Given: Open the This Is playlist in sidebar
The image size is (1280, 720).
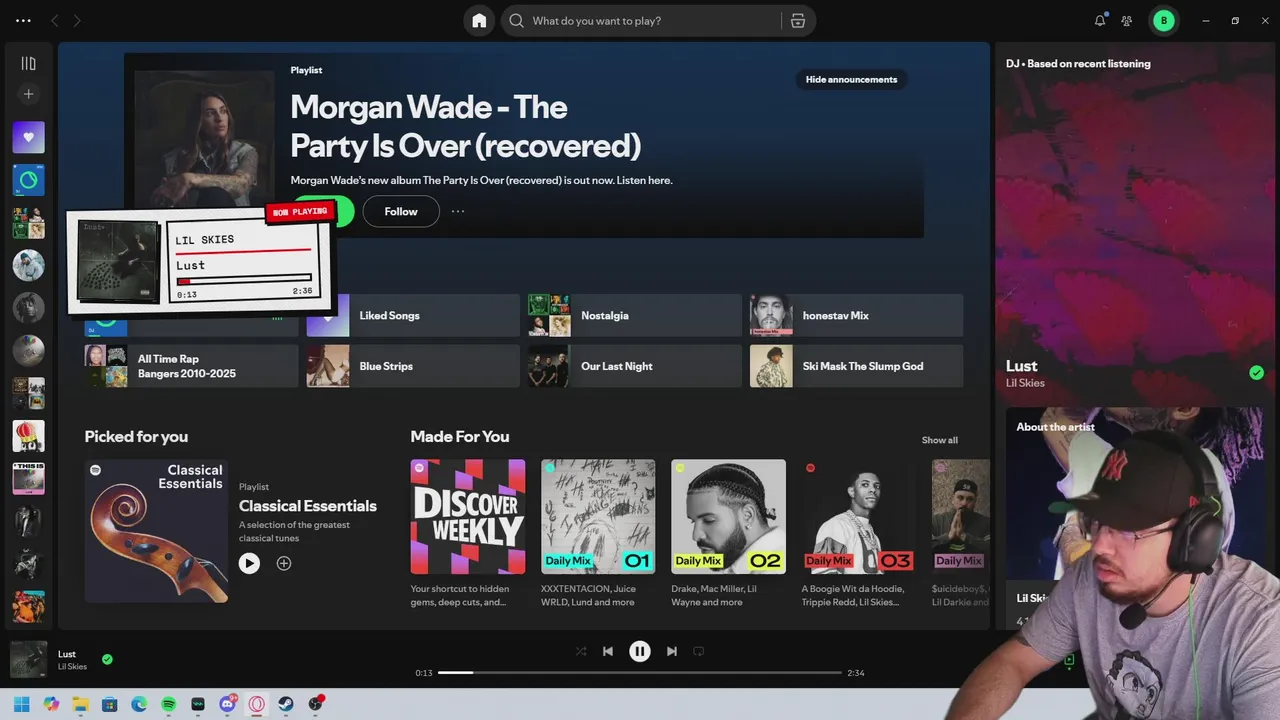Looking at the screenshot, I should 28,478.
